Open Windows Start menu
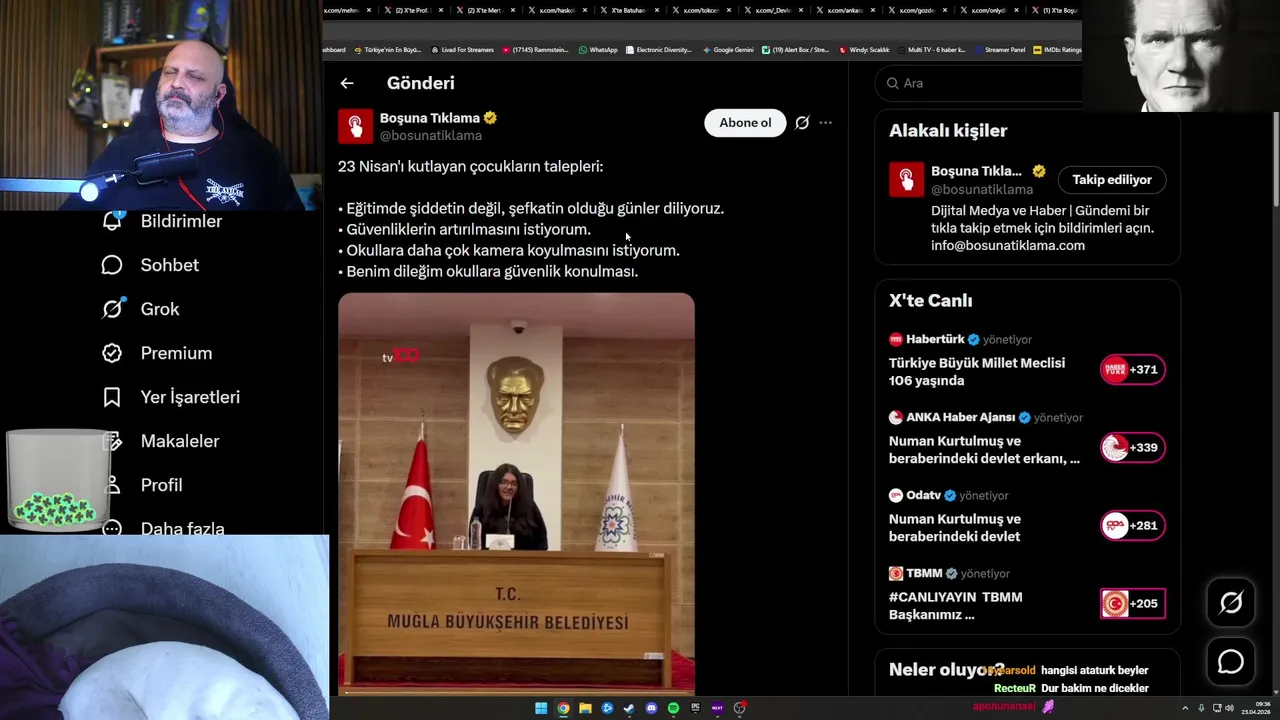 [x=541, y=708]
